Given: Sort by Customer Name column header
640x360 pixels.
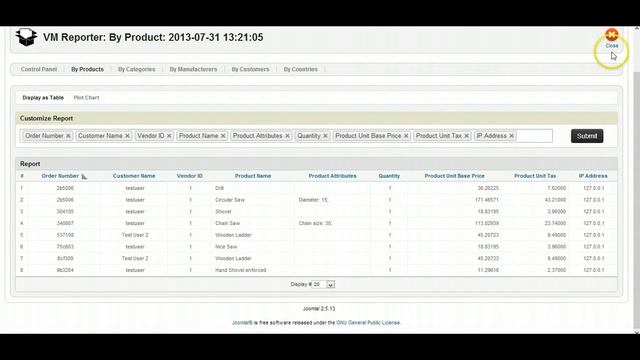Looking at the screenshot, I should 134,176.
